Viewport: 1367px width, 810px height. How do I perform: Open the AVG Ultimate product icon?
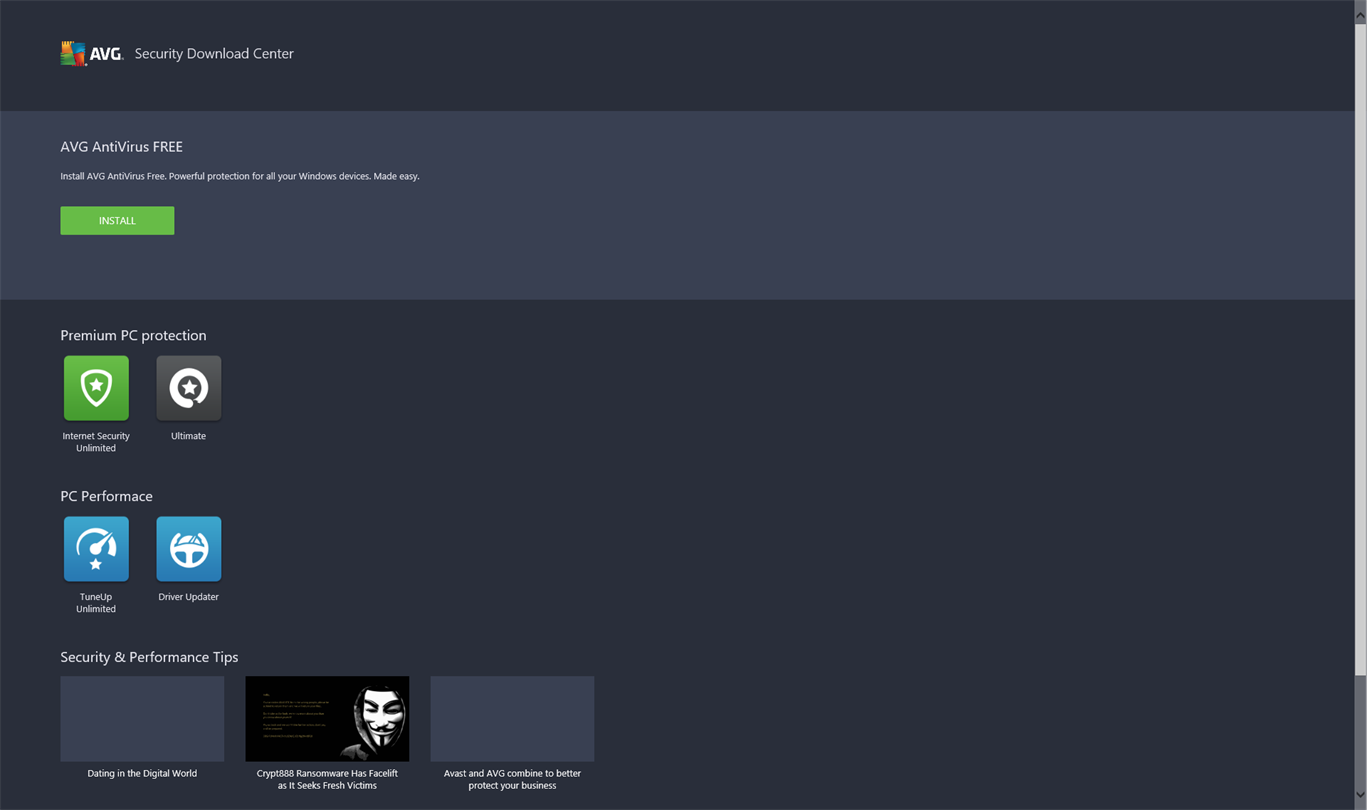[x=188, y=388]
